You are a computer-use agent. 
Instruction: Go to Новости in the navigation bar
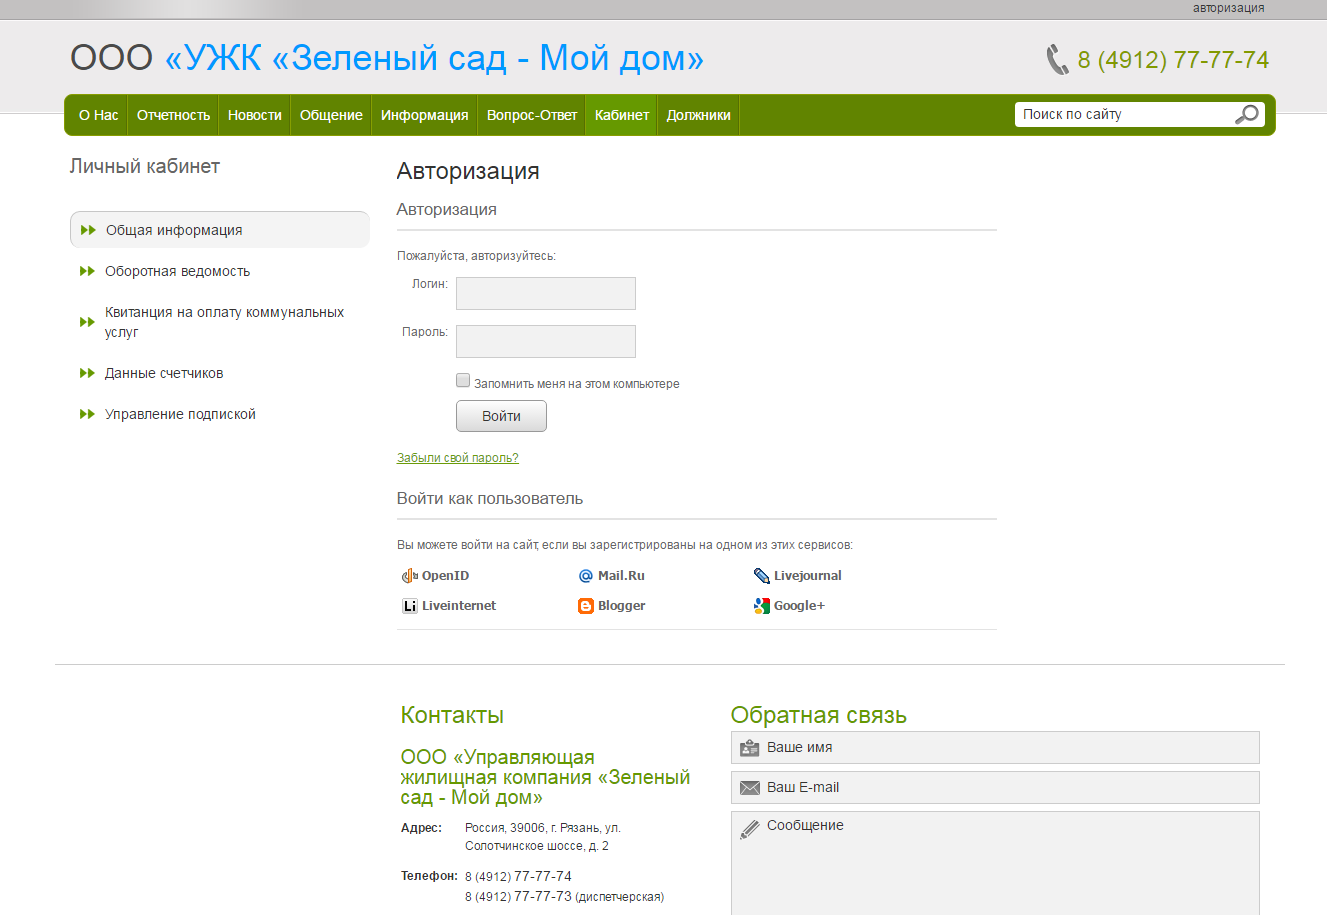coord(254,115)
